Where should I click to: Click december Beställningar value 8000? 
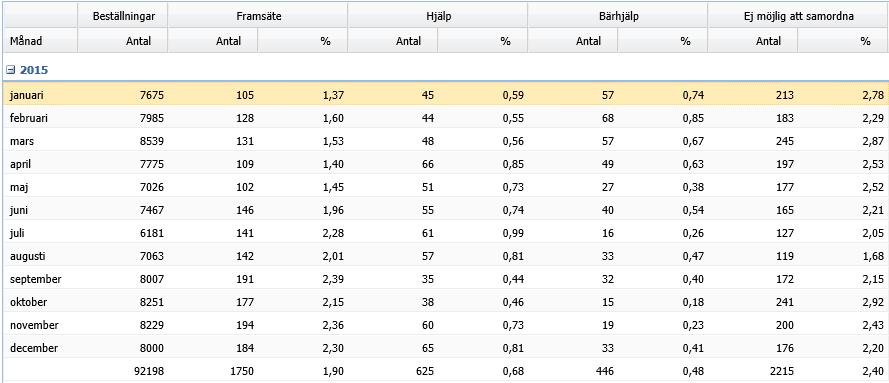[151, 348]
